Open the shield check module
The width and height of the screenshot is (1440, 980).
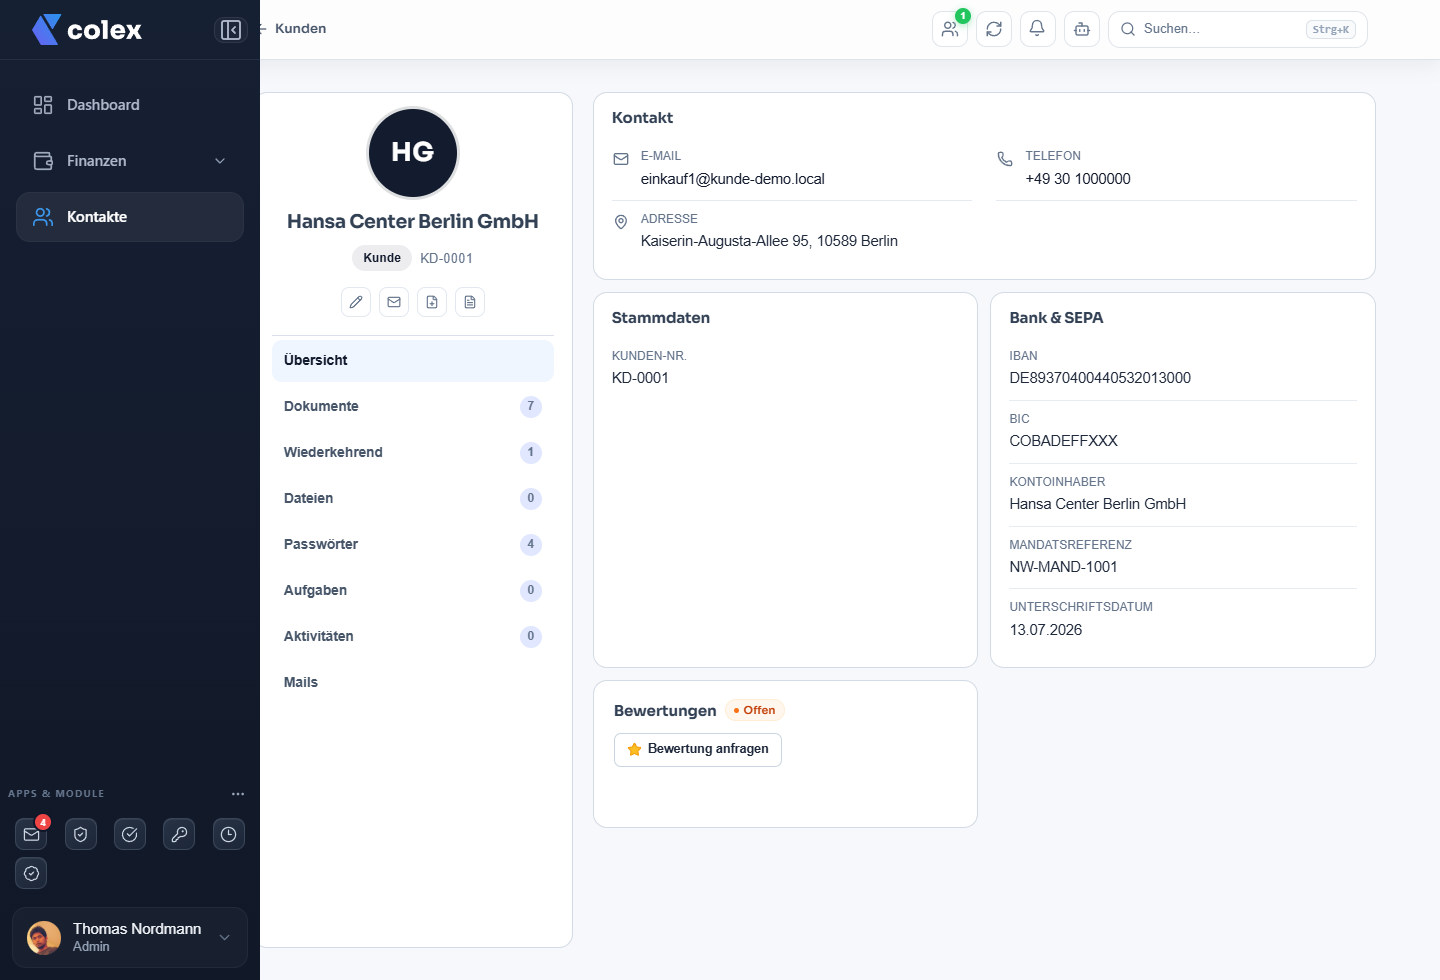coord(81,834)
